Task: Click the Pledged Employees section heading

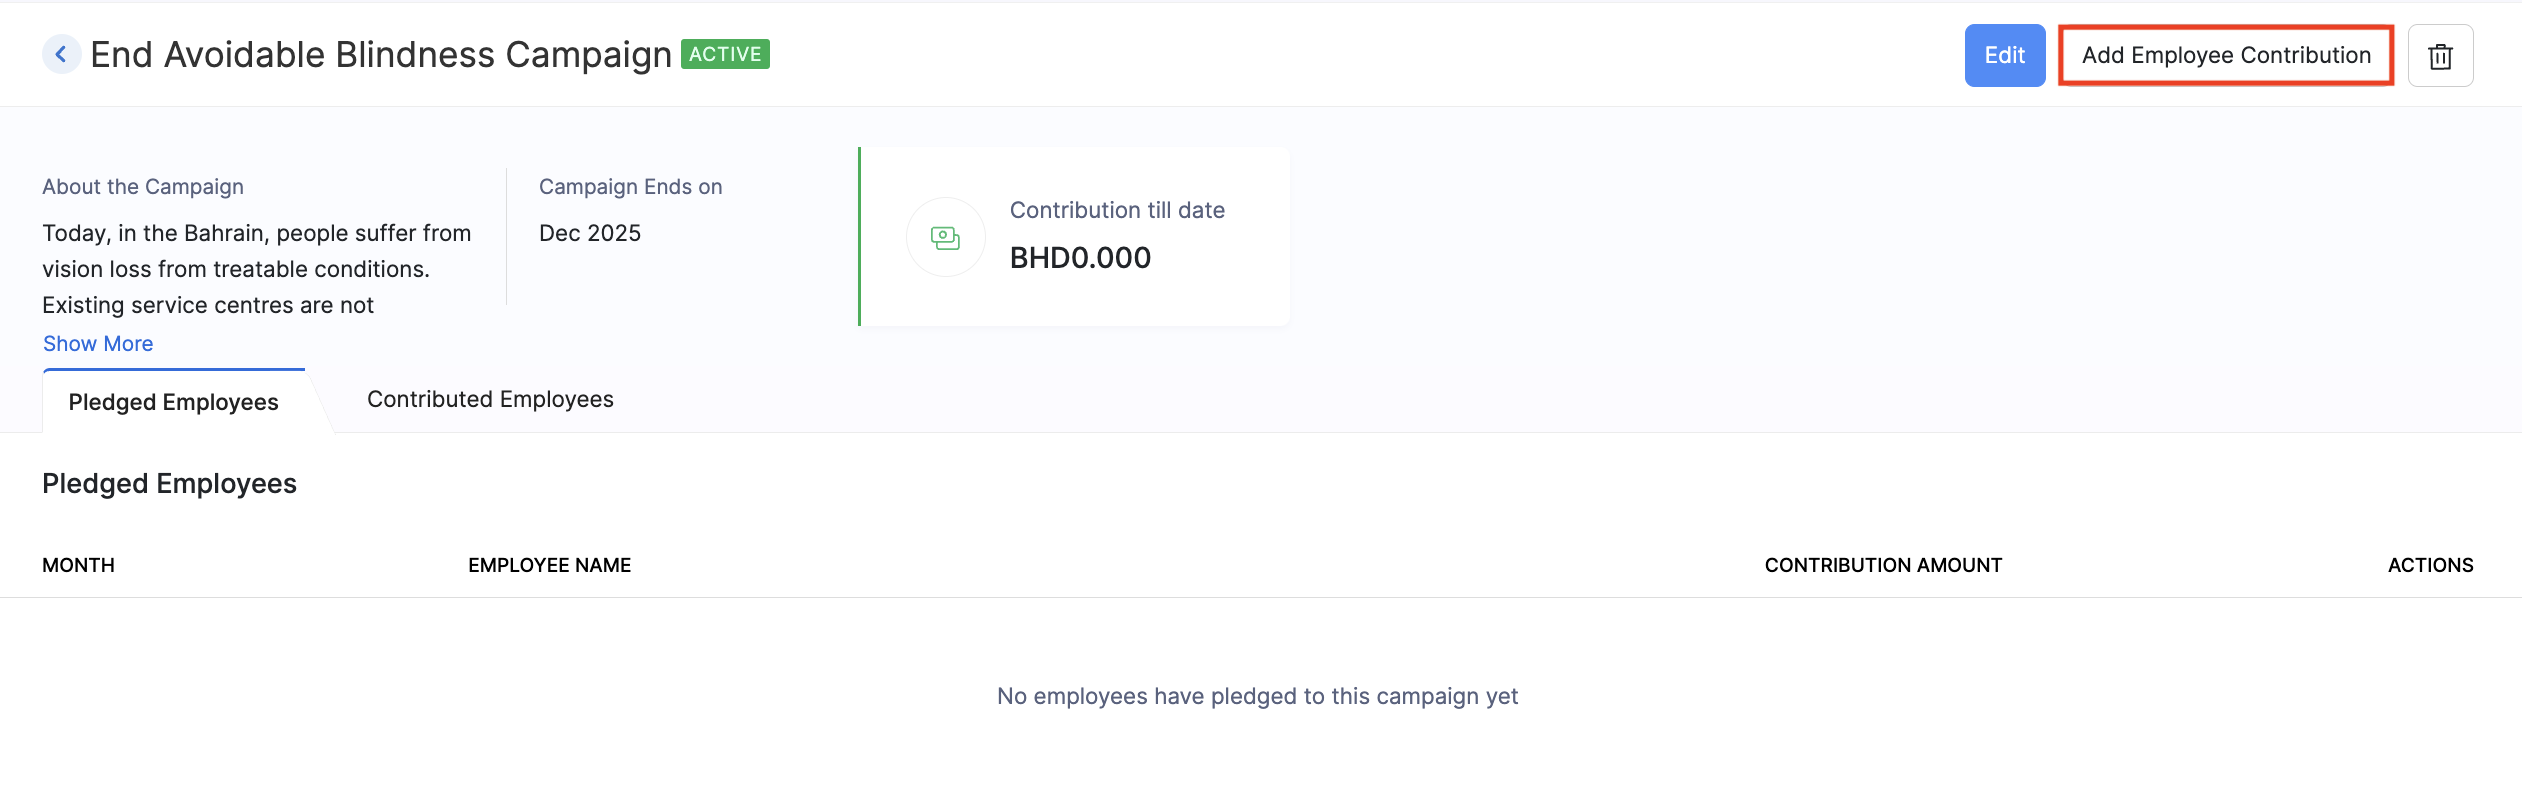Action: tap(169, 484)
